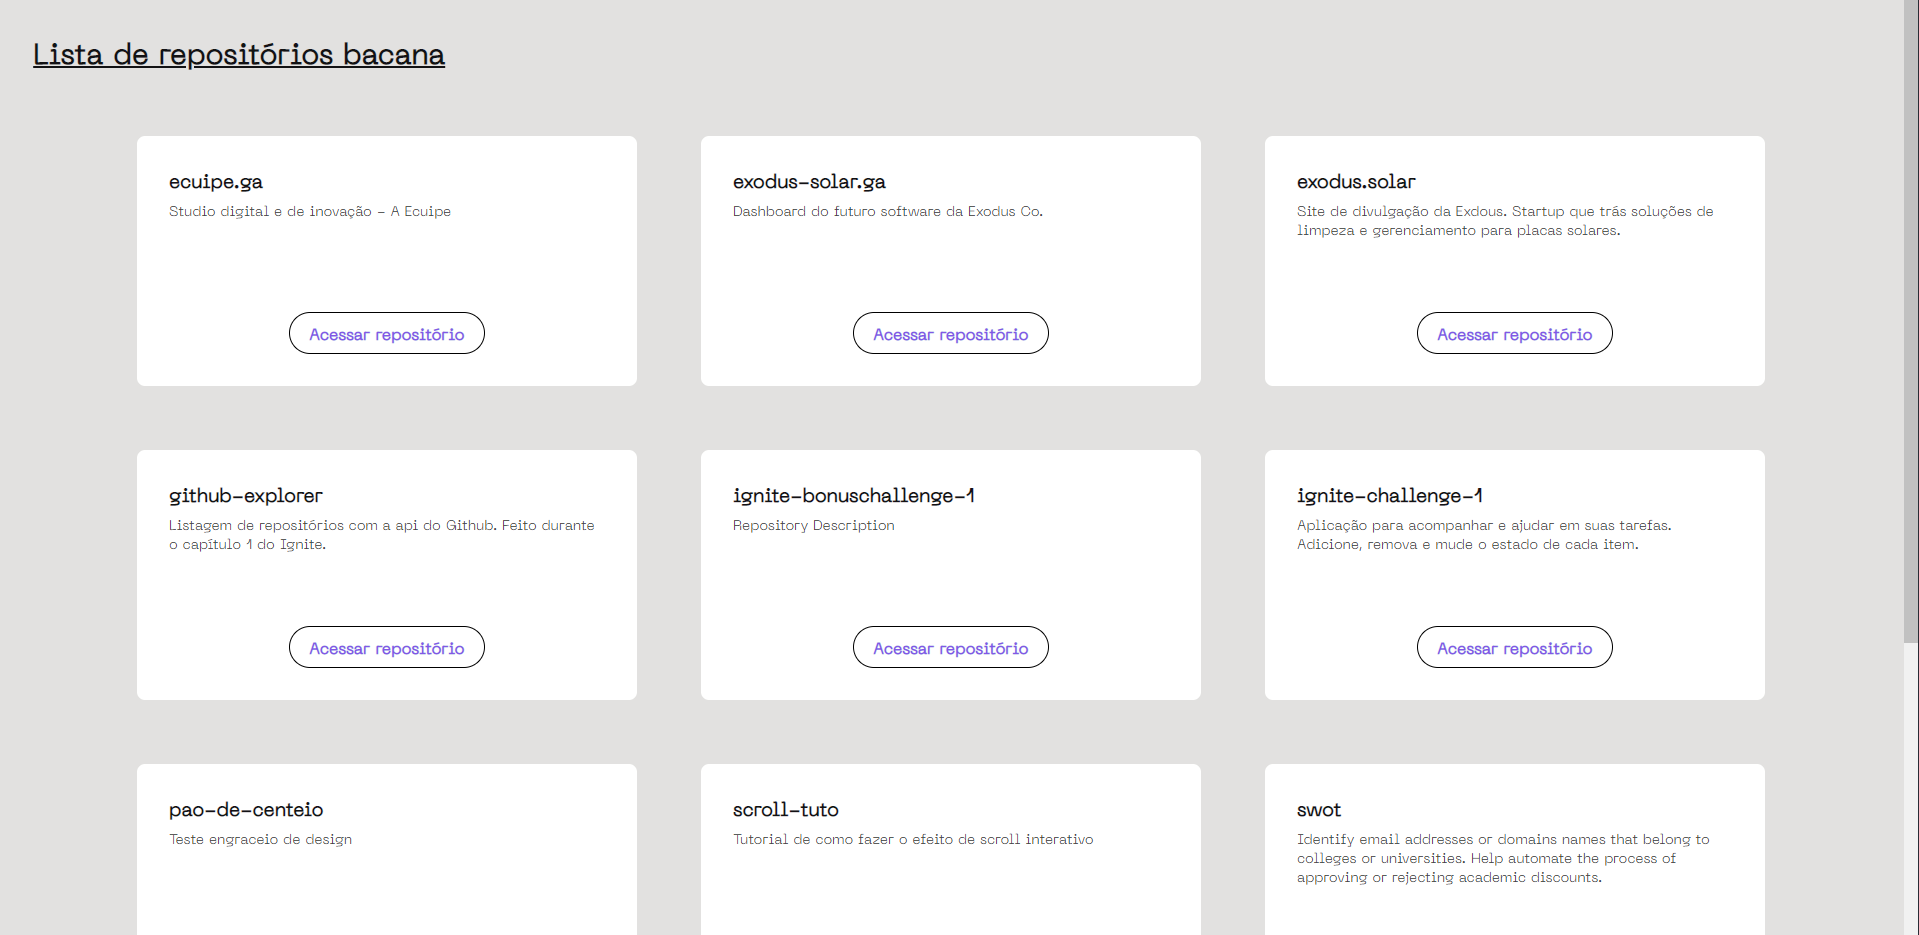Click the scroll-tuto card title
The height and width of the screenshot is (935, 1919).
coord(786,810)
